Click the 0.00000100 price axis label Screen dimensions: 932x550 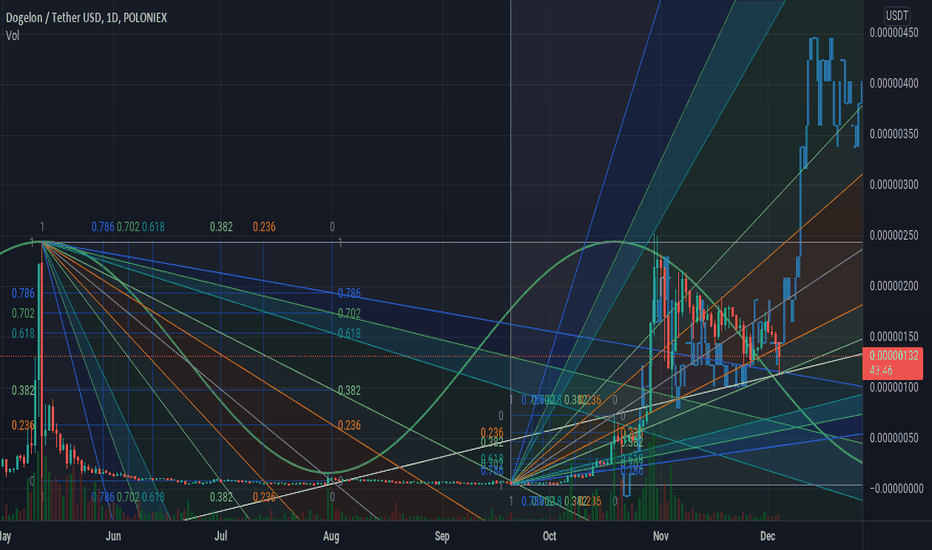pyautogui.click(x=894, y=387)
